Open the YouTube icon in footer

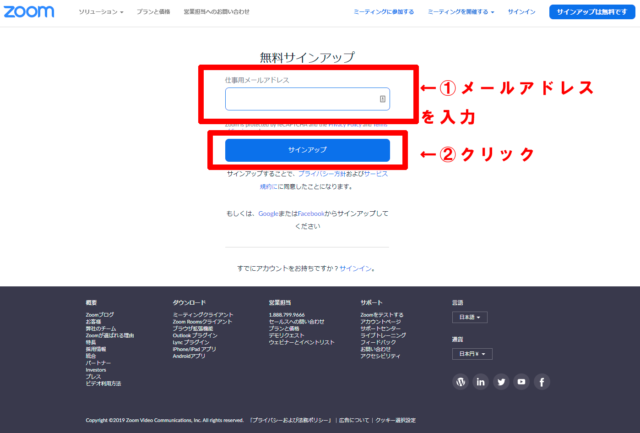click(521, 382)
